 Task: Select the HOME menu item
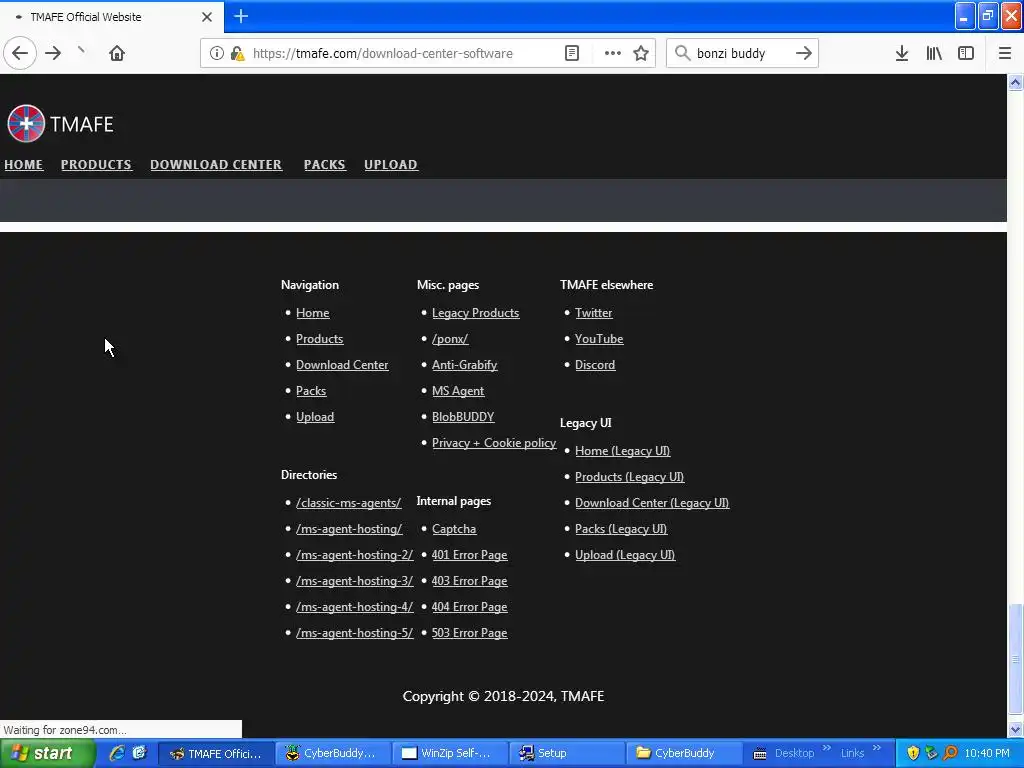(x=24, y=165)
